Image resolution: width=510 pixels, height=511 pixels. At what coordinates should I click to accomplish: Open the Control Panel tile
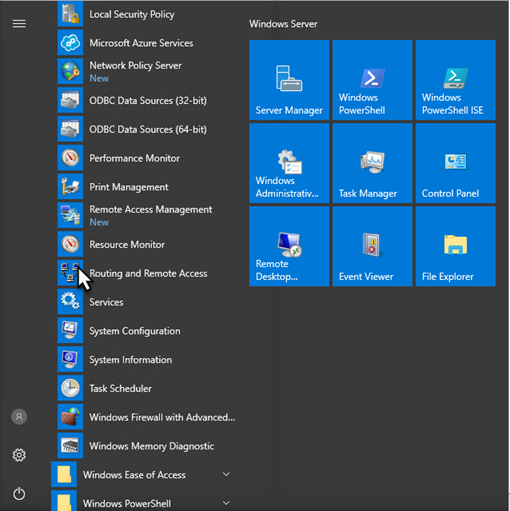click(x=455, y=163)
